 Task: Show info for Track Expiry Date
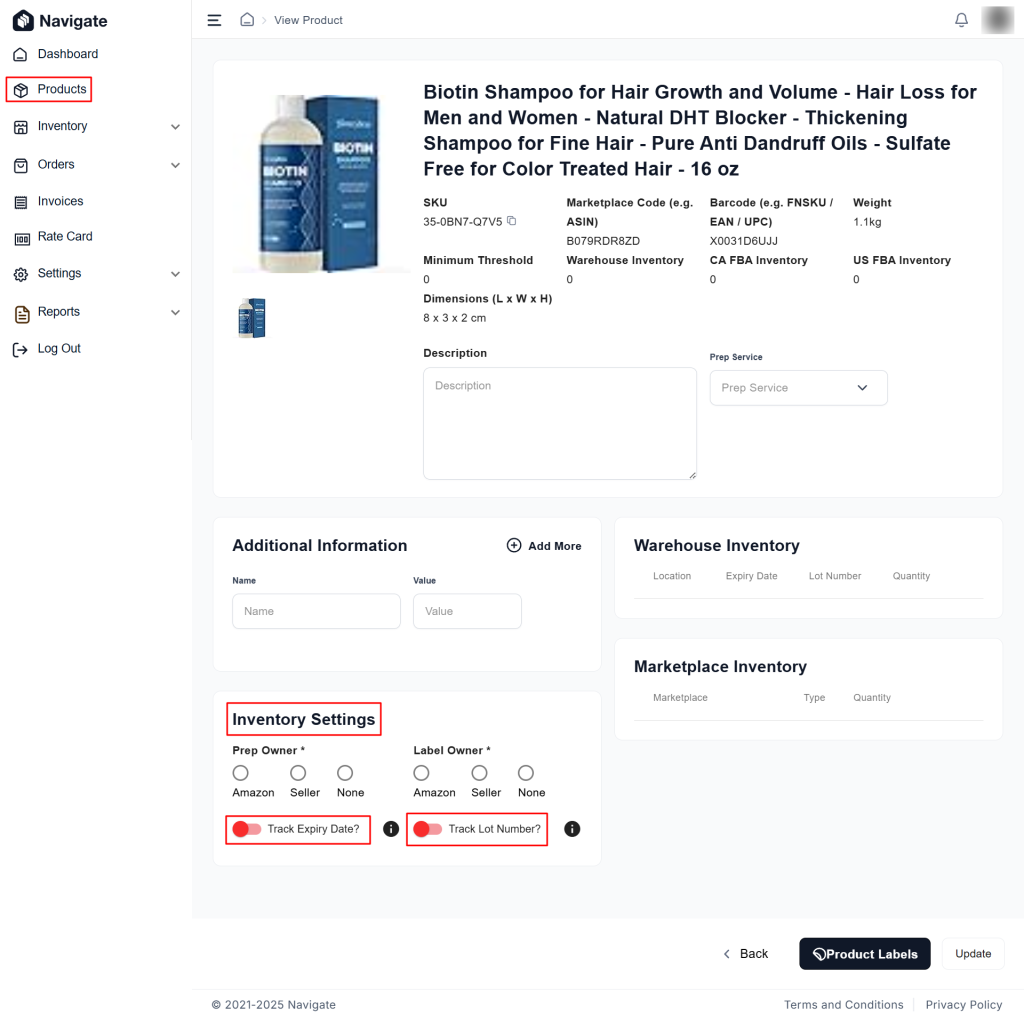tap(391, 829)
